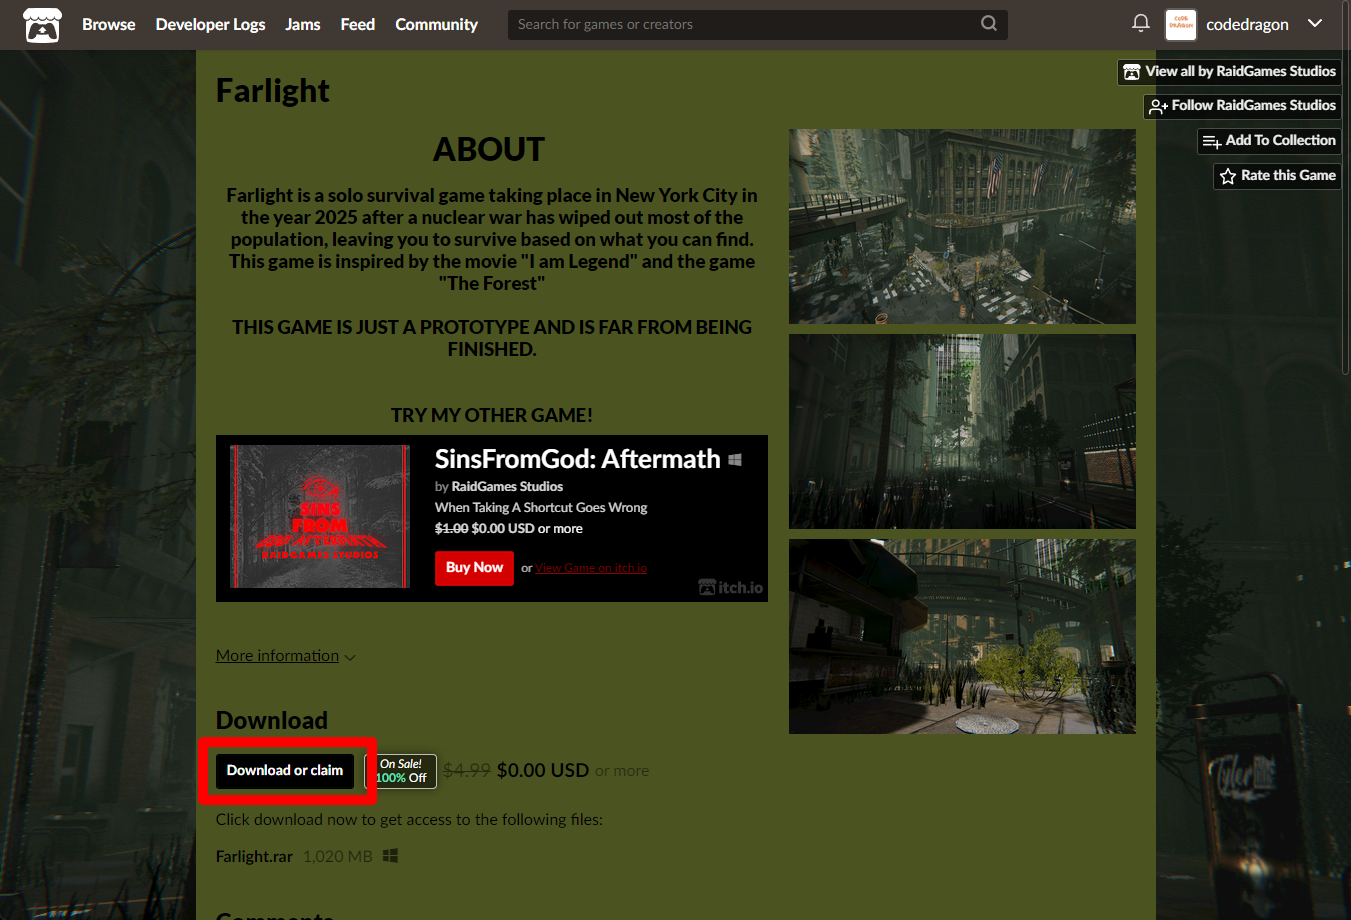Screen dimensions: 1351x920
Task: Click the $0.00 USD price
Action: [x=543, y=771]
